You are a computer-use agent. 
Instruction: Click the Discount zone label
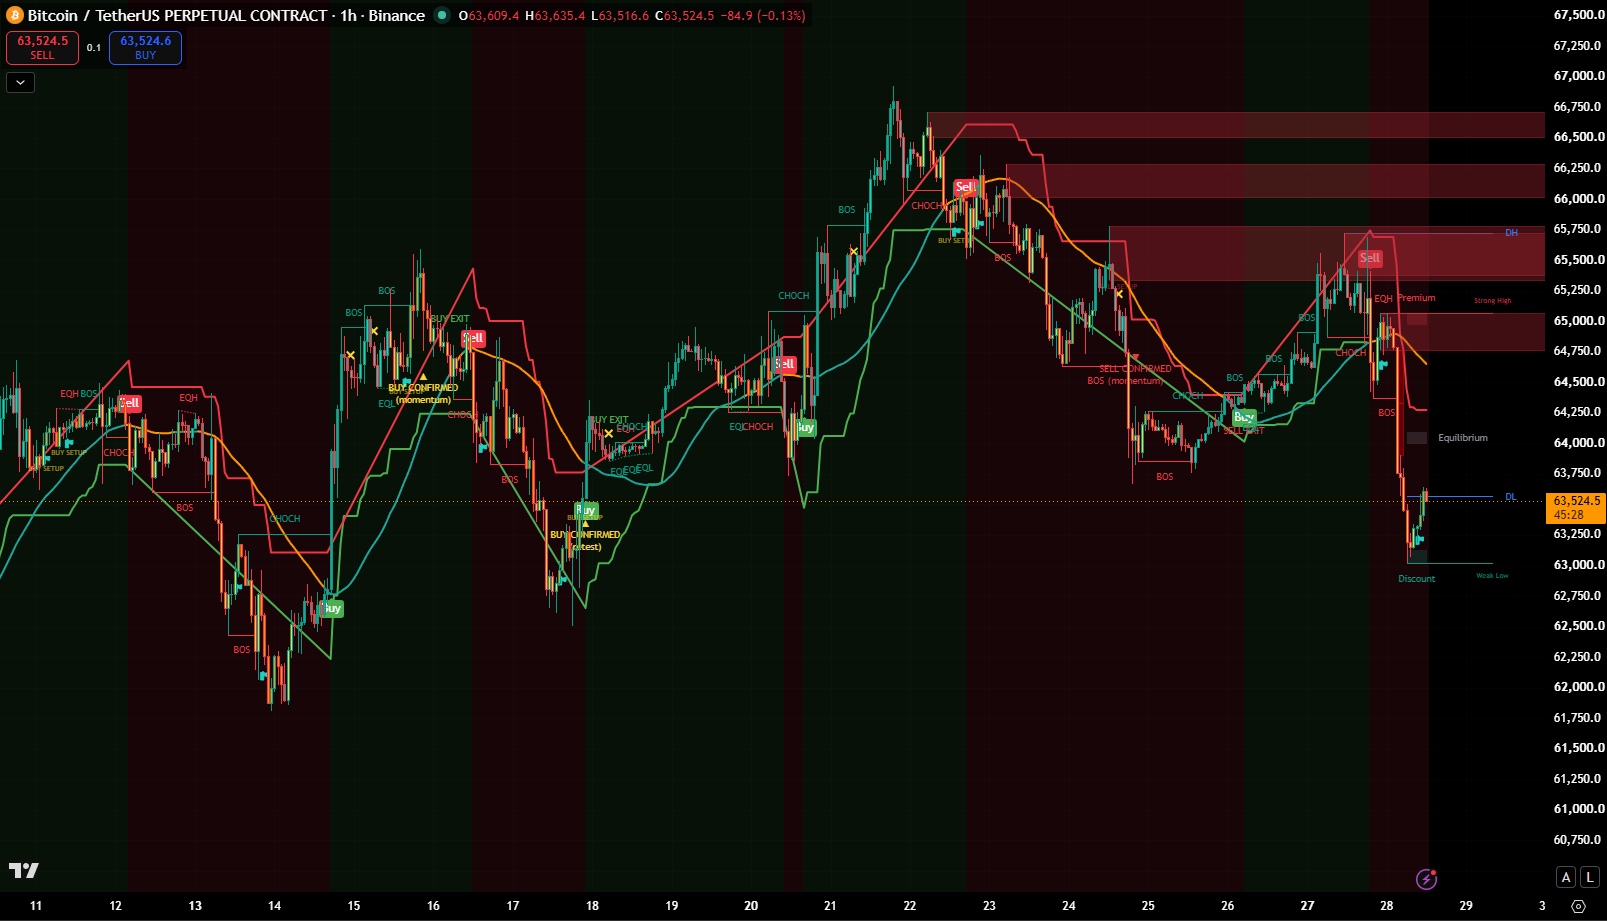point(1417,579)
